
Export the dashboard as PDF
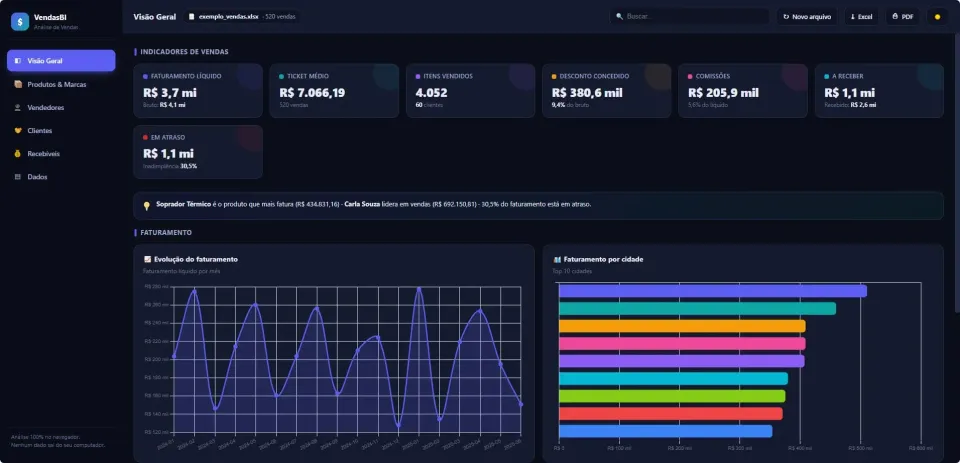tap(902, 17)
